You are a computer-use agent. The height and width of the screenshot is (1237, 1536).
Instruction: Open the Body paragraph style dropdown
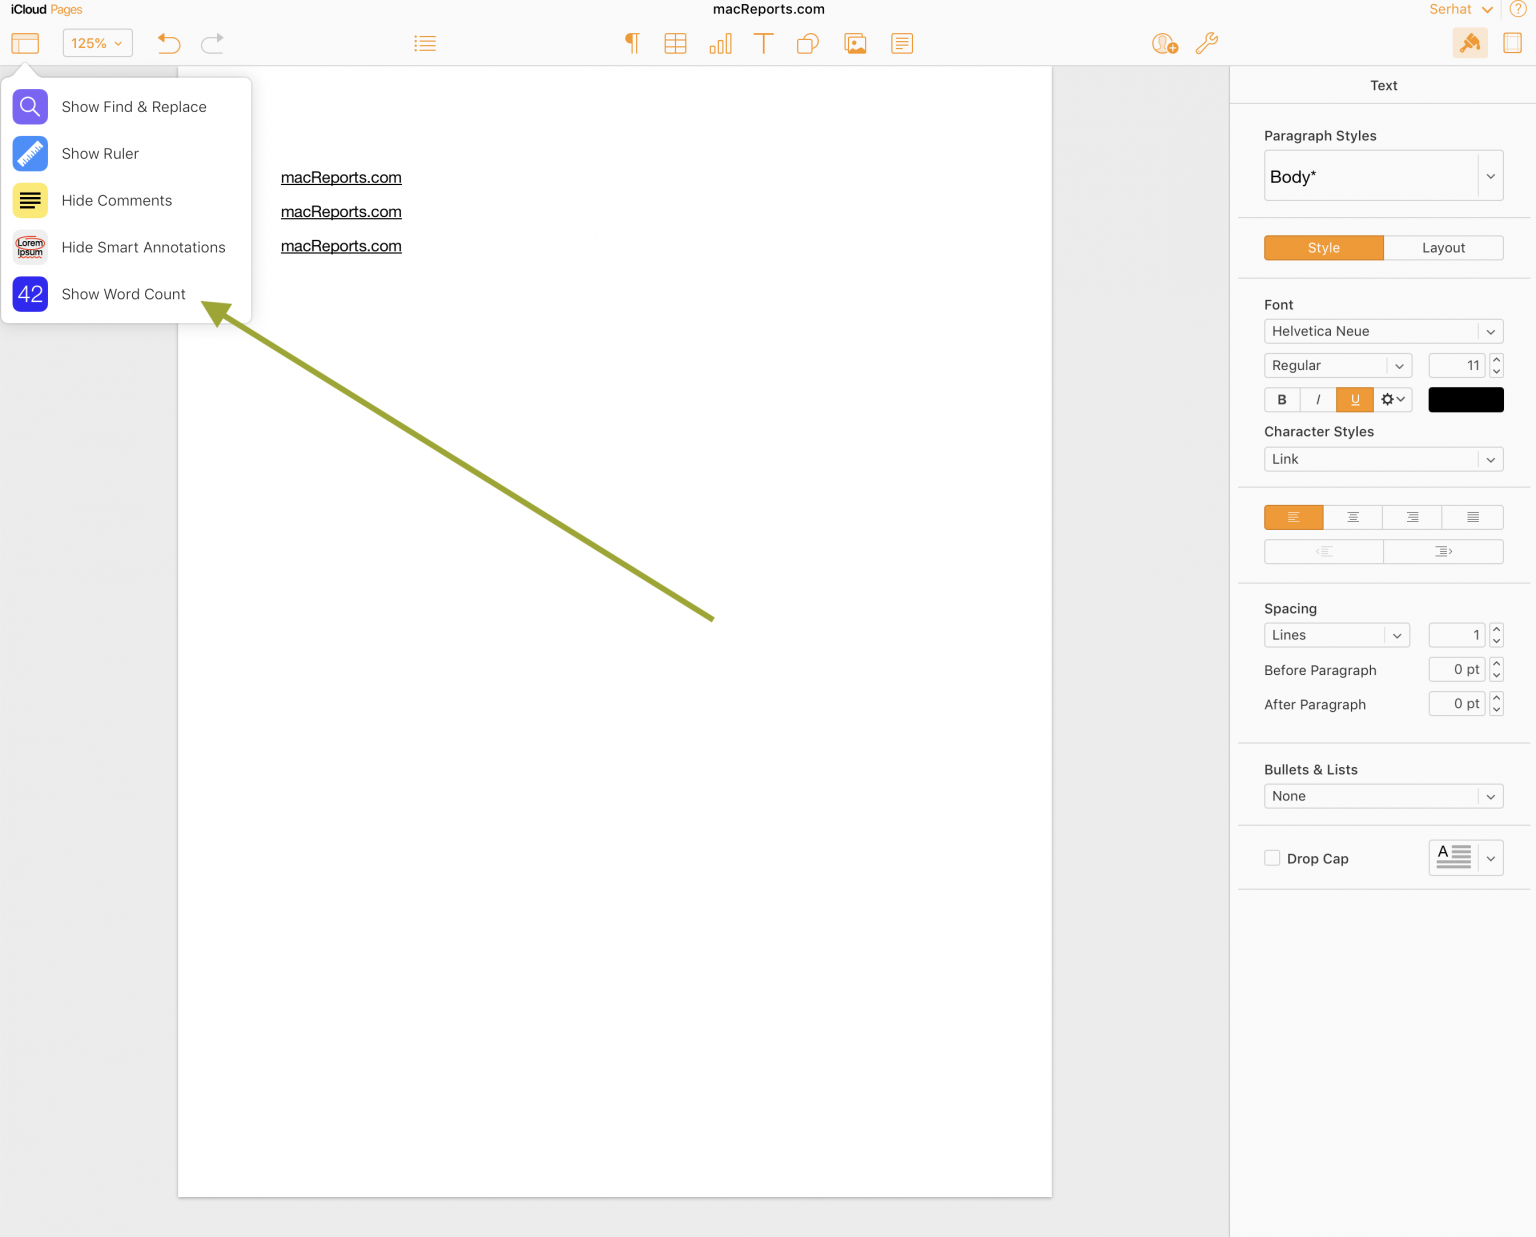[x=1384, y=176]
